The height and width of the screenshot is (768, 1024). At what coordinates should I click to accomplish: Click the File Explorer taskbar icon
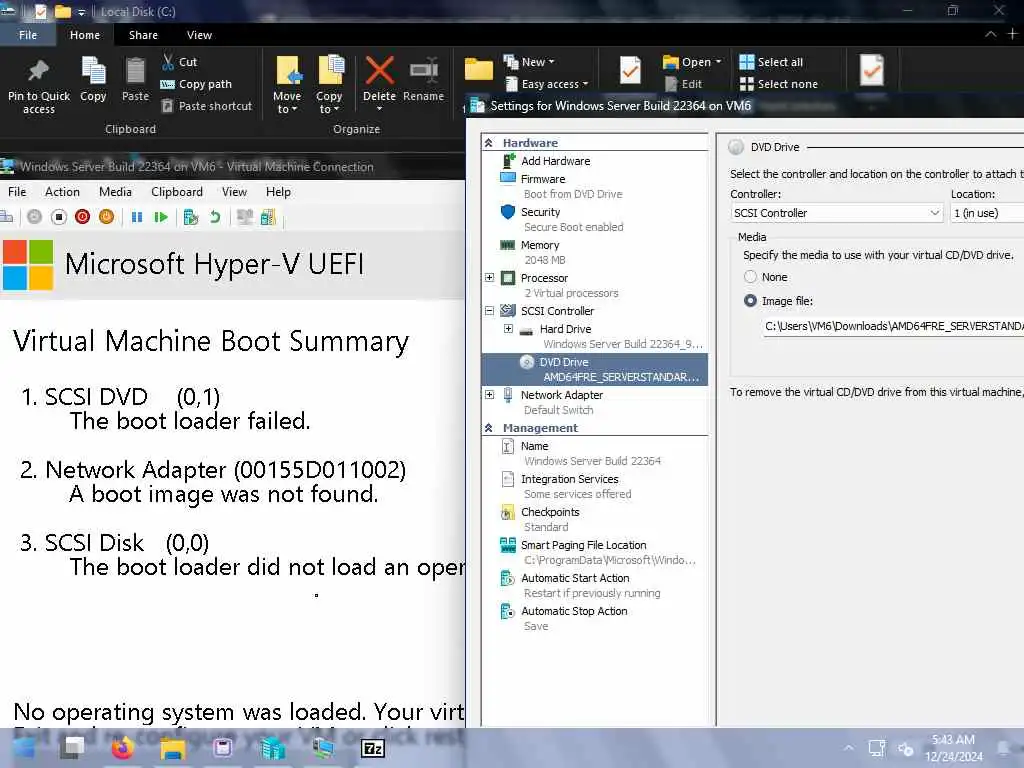click(172, 748)
